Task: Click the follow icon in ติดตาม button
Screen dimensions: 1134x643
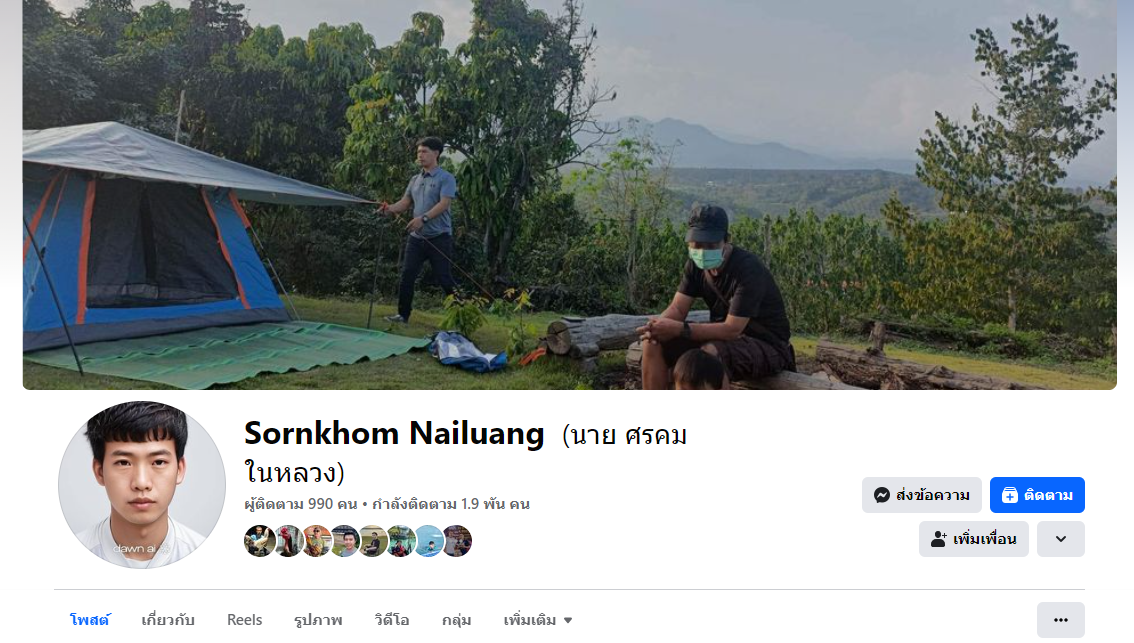Action: (x=1010, y=495)
